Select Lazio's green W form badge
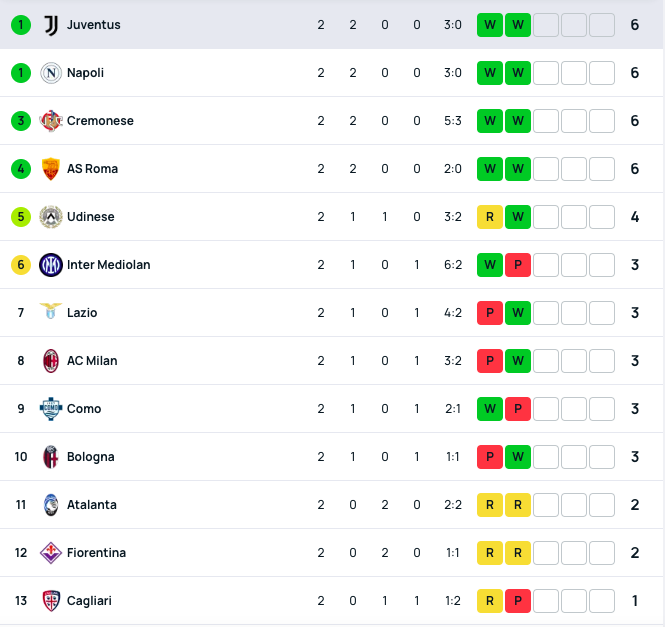The height and width of the screenshot is (627, 665). pyautogui.click(x=518, y=313)
